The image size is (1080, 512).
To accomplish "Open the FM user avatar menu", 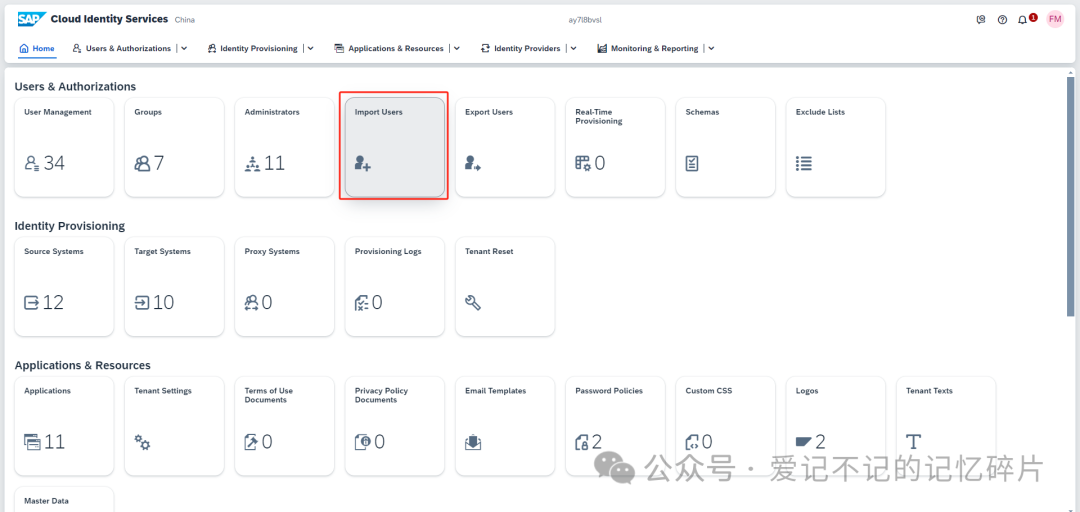I will coord(1055,19).
